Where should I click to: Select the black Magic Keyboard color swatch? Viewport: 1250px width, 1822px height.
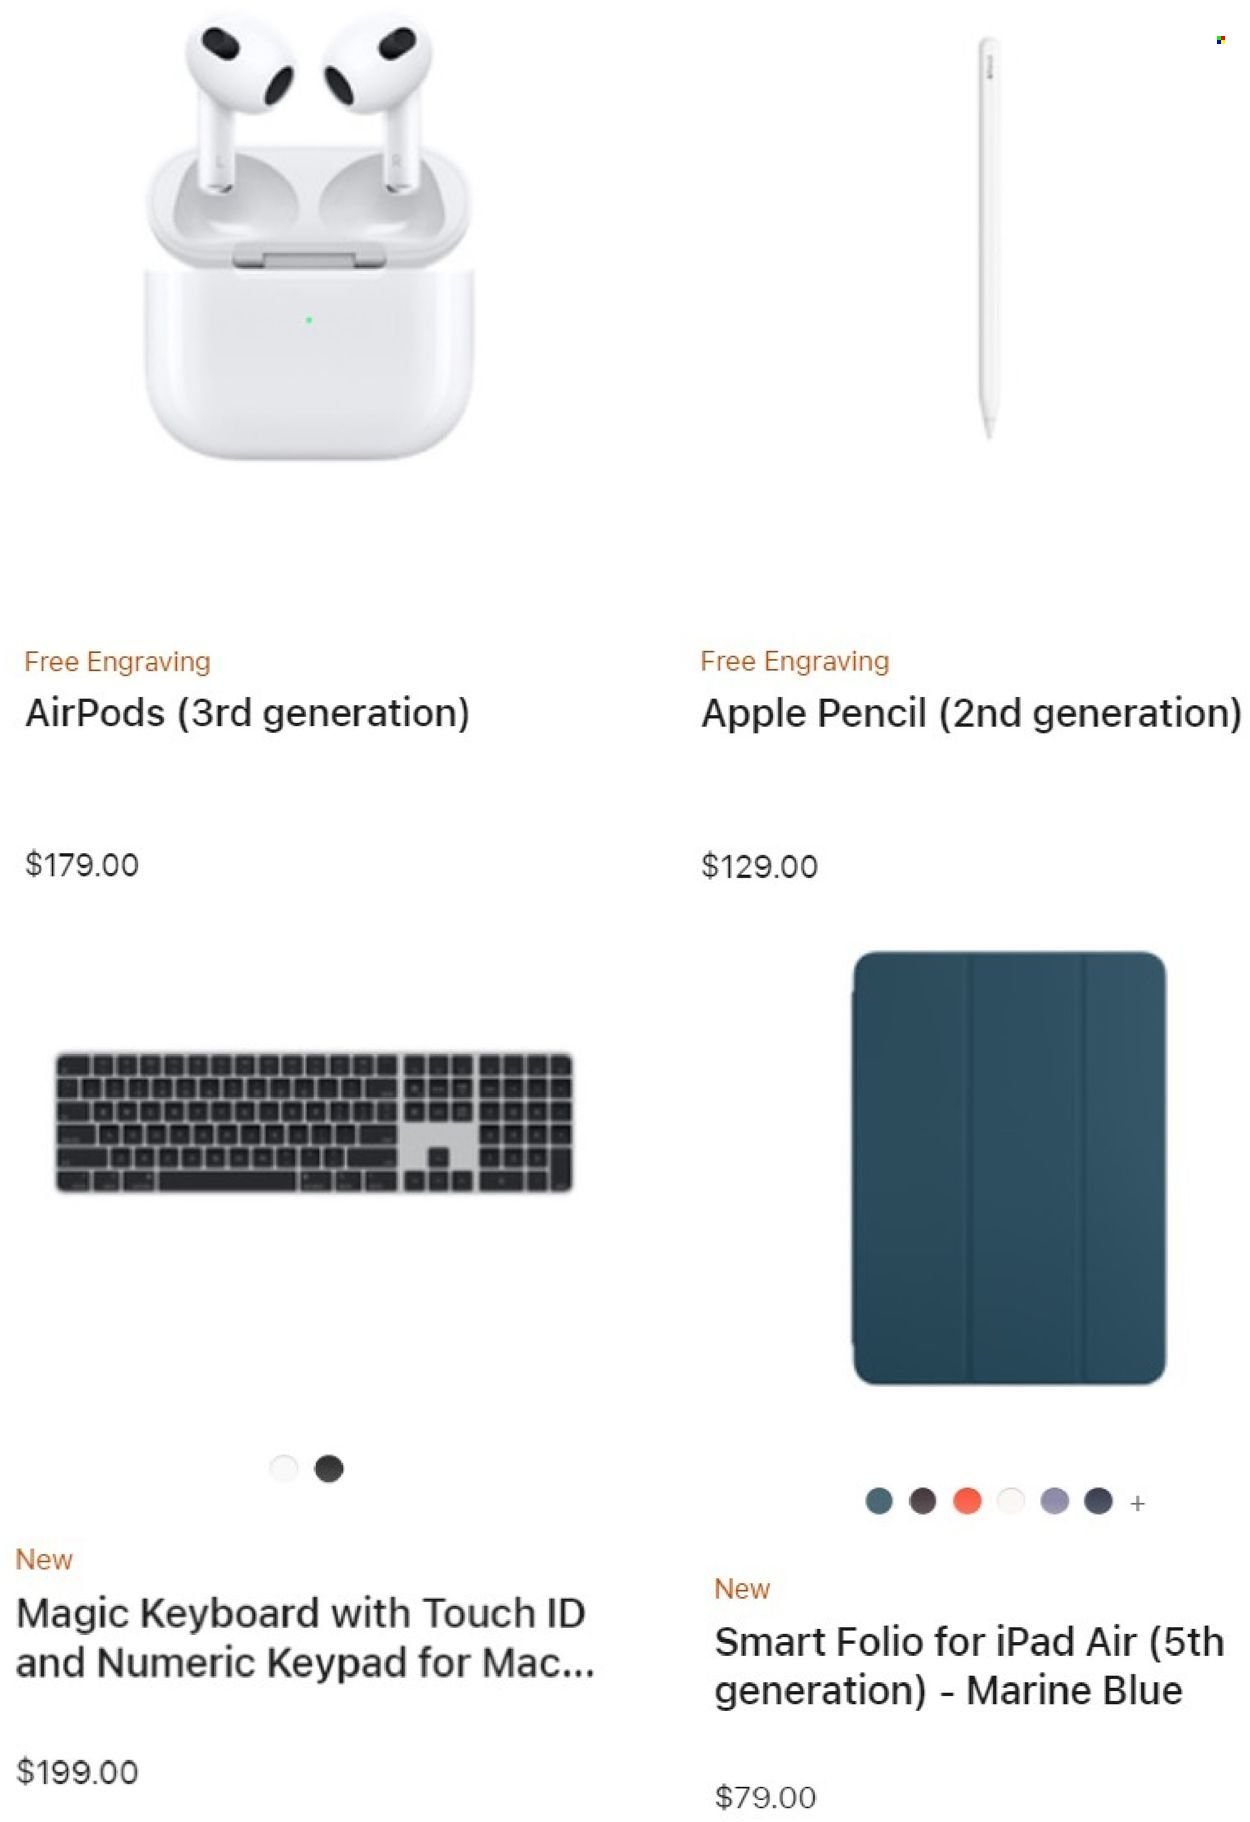tap(329, 1468)
